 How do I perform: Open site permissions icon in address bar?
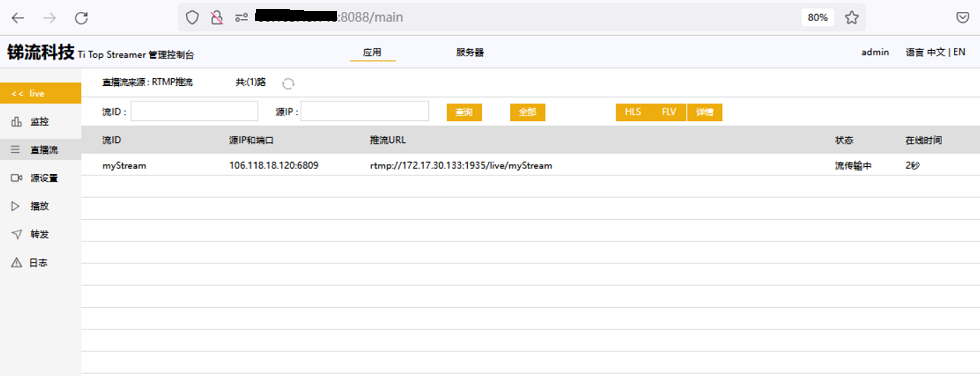pos(241,17)
